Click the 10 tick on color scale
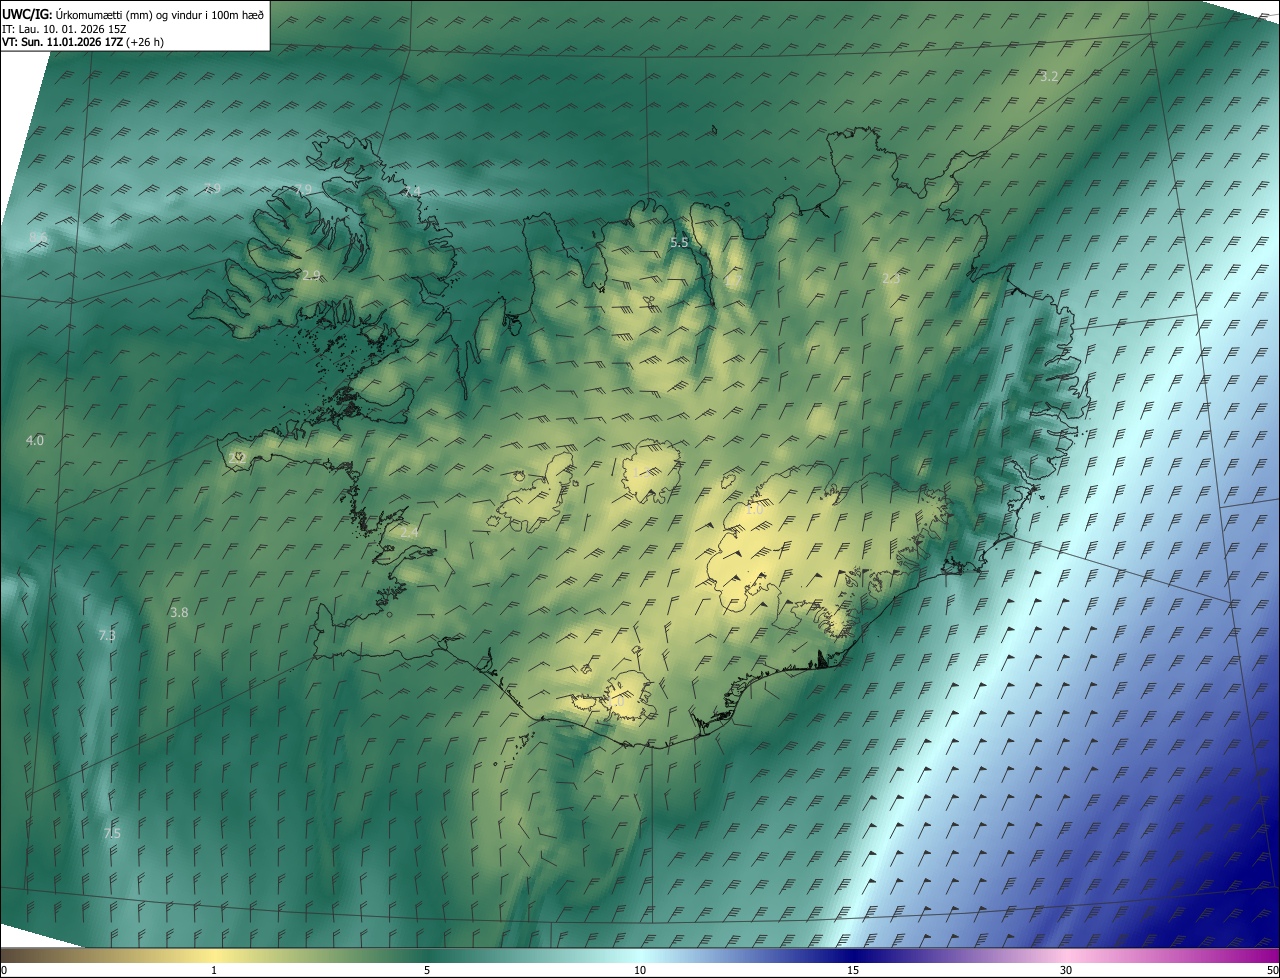Image resolution: width=1280 pixels, height=978 pixels. point(640,970)
